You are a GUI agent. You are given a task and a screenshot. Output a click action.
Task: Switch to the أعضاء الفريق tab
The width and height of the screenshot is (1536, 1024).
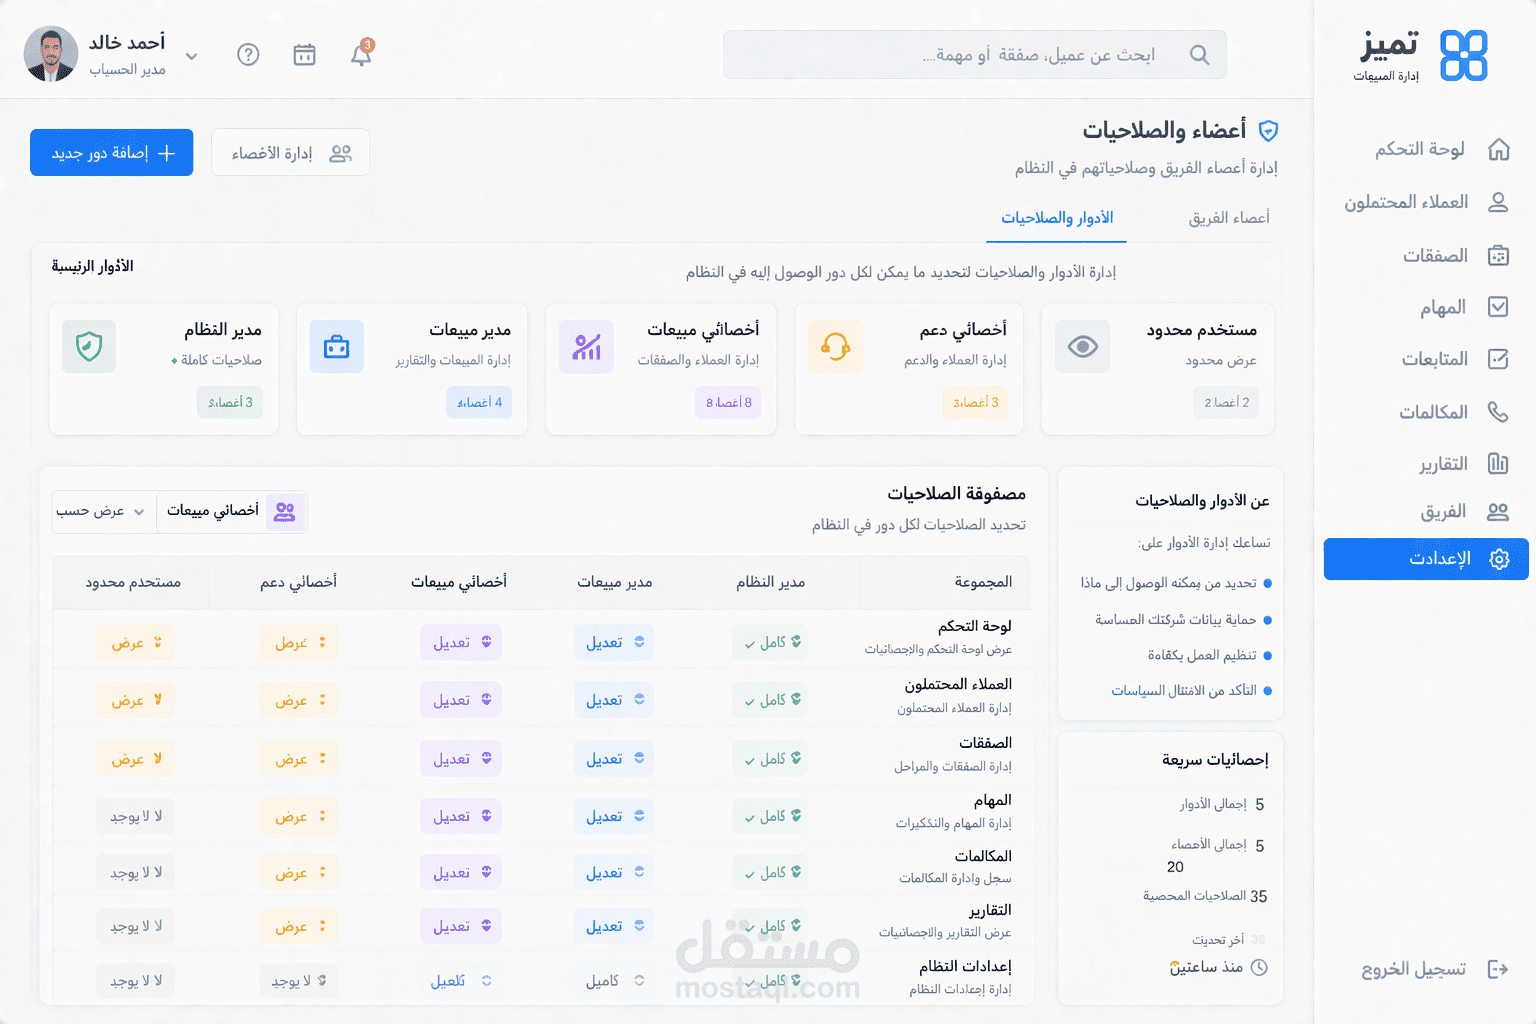(x=1229, y=218)
